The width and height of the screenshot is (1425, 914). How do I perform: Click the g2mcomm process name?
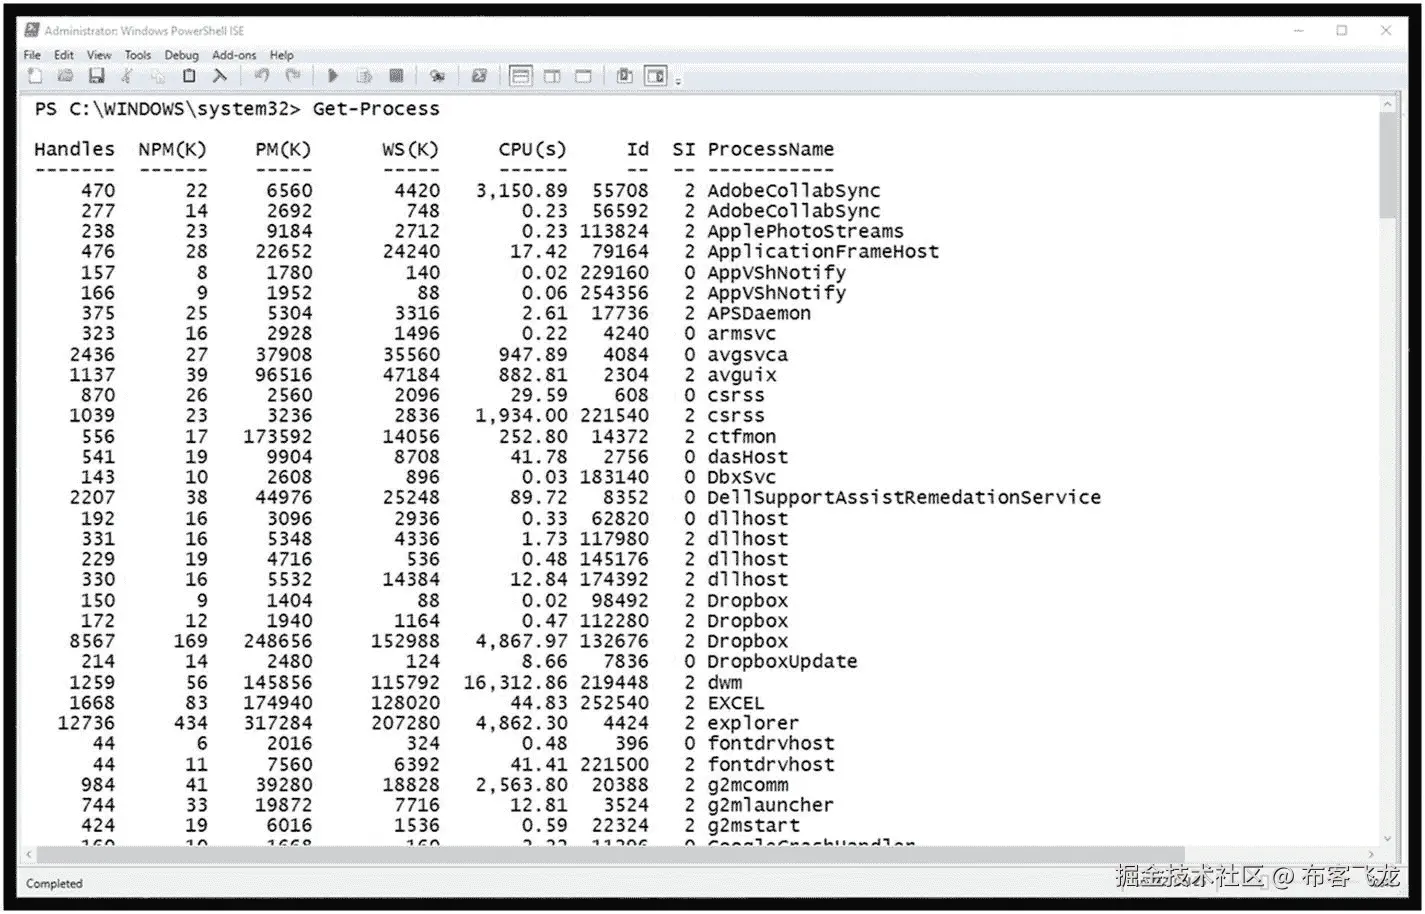(747, 785)
